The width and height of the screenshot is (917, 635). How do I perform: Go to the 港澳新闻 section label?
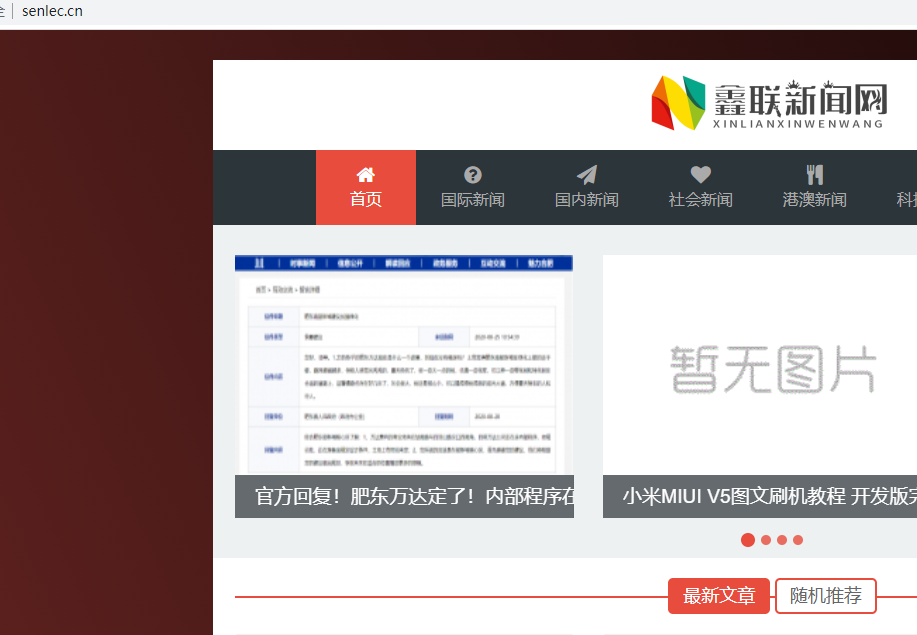[x=814, y=200]
